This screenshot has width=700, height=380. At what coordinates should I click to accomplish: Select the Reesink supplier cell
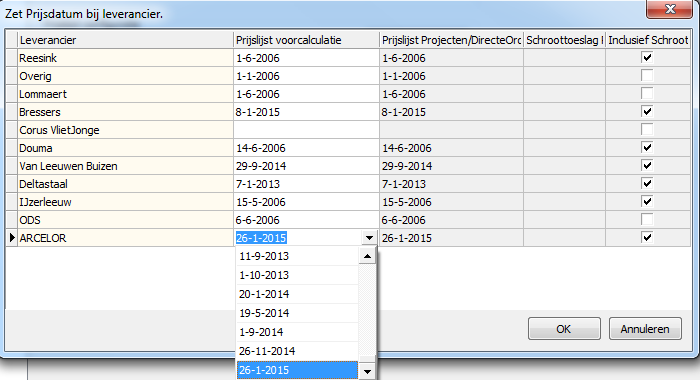pos(125,58)
